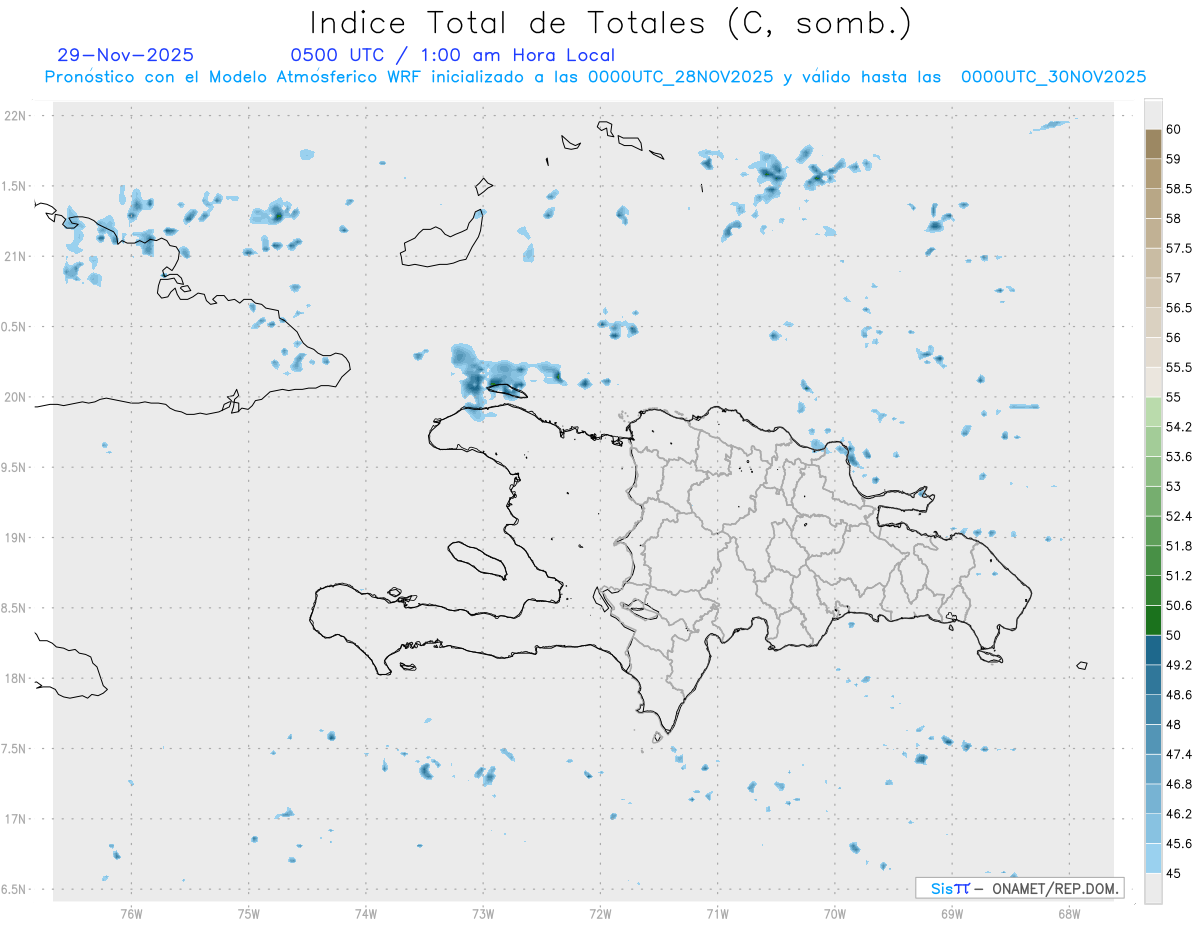Screen dimensions: 1200x927
Task: Click the colorbar value "51.8"
Action: (x=1179, y=546)
